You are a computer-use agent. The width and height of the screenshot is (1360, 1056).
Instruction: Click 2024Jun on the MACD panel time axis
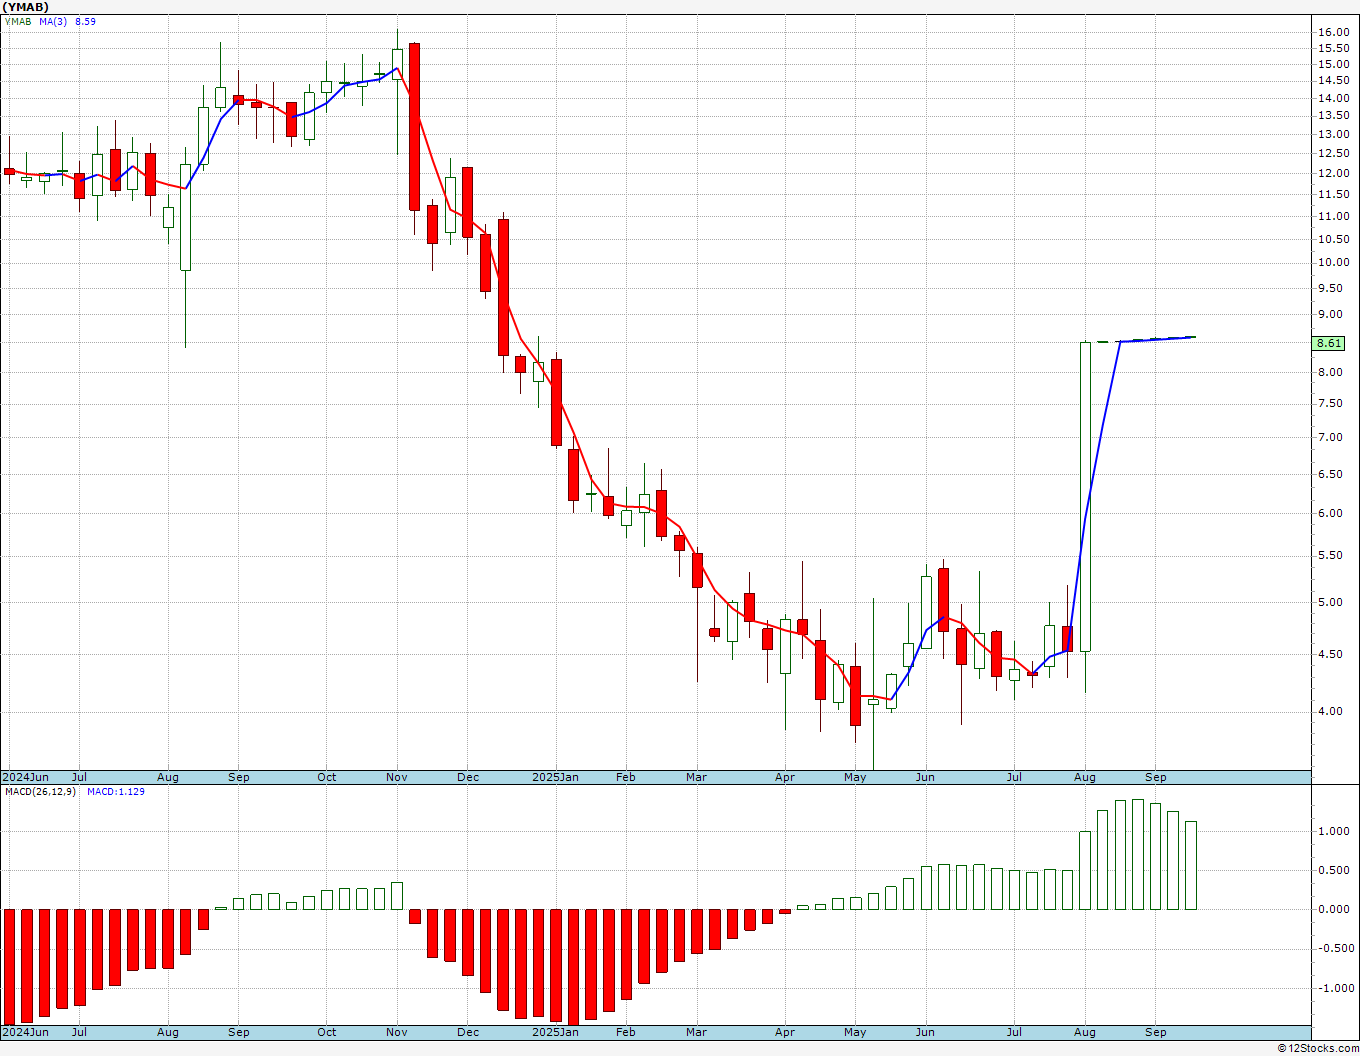[25, 1032]
